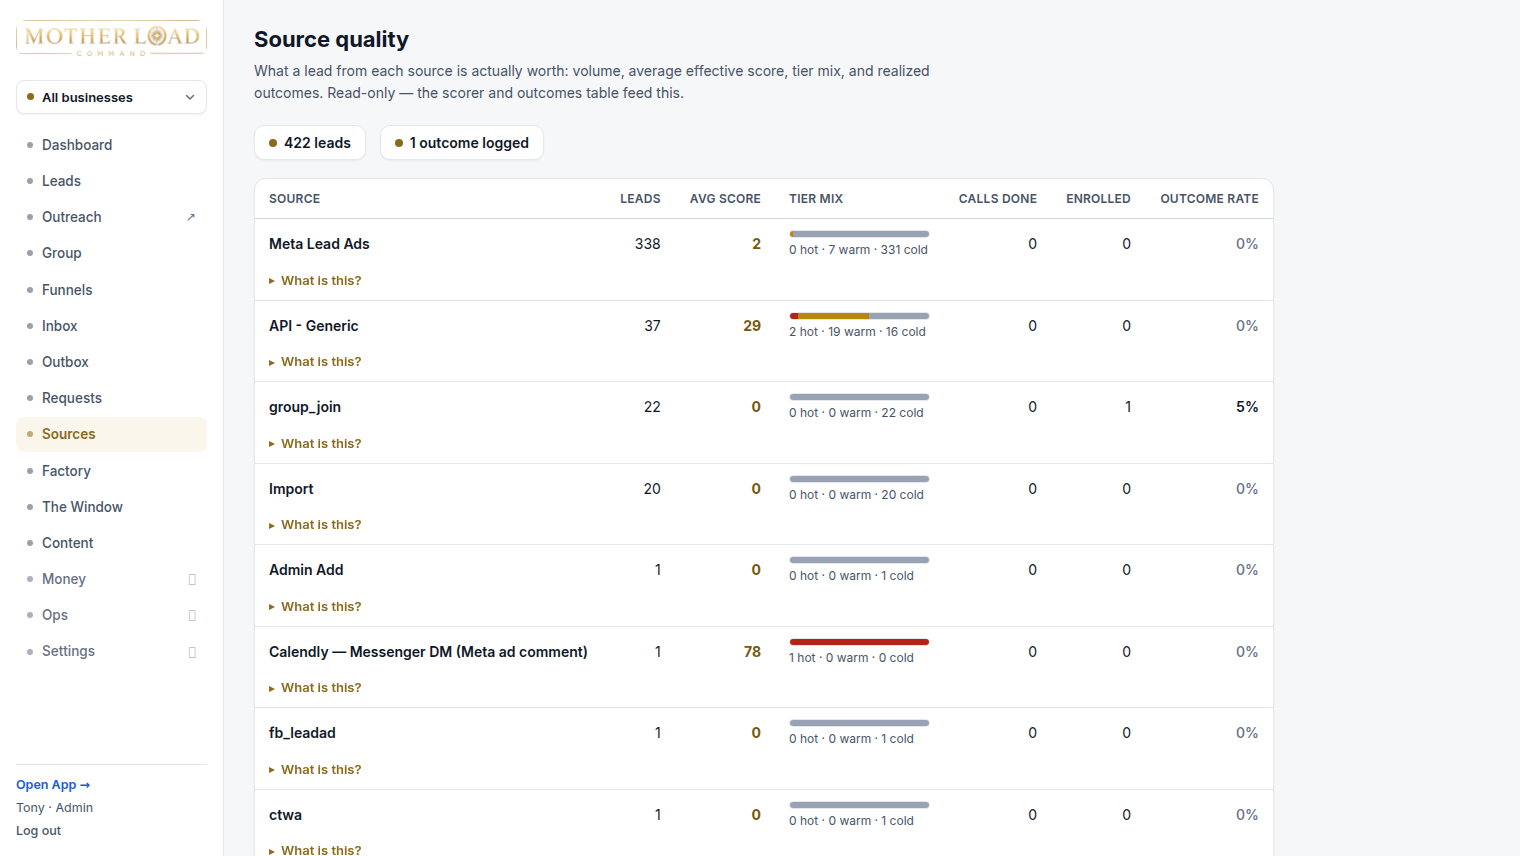Navigate to Funnels
Screen dimensions: 1520x856
tap(111, 290)
